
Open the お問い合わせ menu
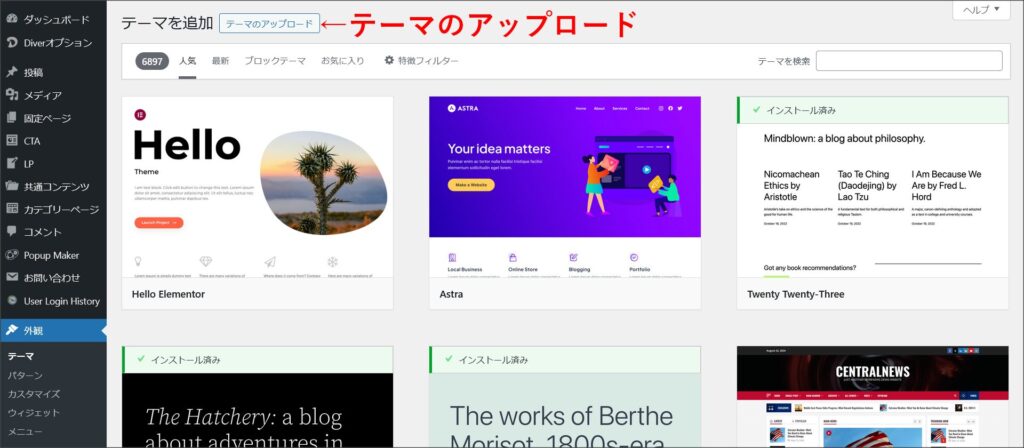pyautogui.click(x=53, y=278)
